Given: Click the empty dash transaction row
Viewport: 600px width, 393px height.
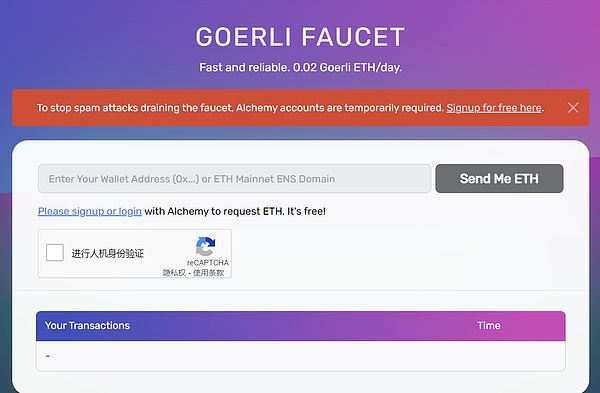Looking at the screenshot, I should [300, 356].
